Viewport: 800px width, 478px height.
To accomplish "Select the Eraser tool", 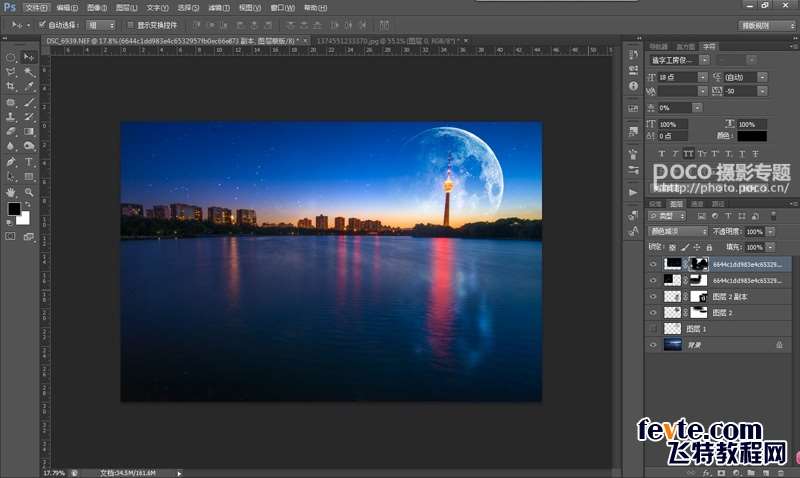I will coord(11,131).
